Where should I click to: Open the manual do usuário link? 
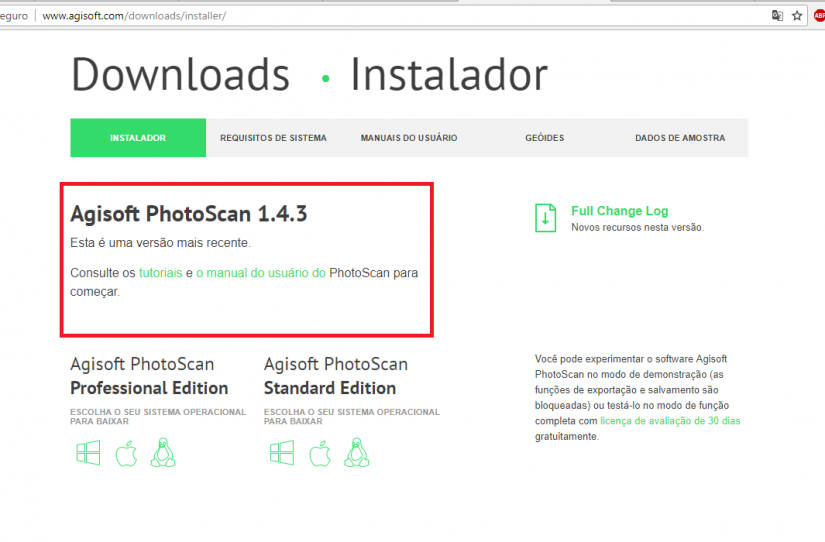(x=261, y=273)
